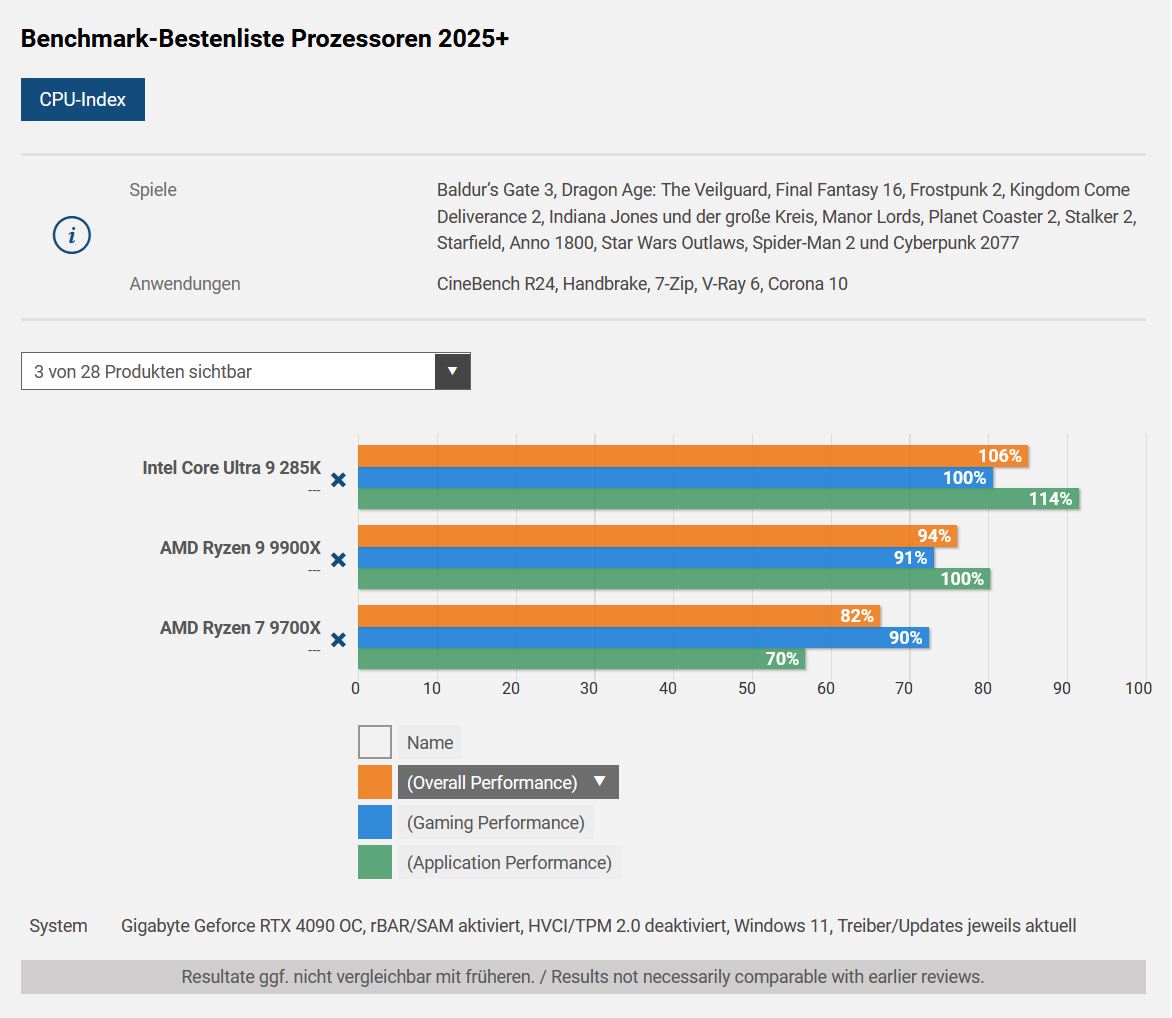This screenshot has height=1018, width=1172.
Task: Click the orange Overall Performance swatch
Action: pyautogui.click(x=374, y=782)
